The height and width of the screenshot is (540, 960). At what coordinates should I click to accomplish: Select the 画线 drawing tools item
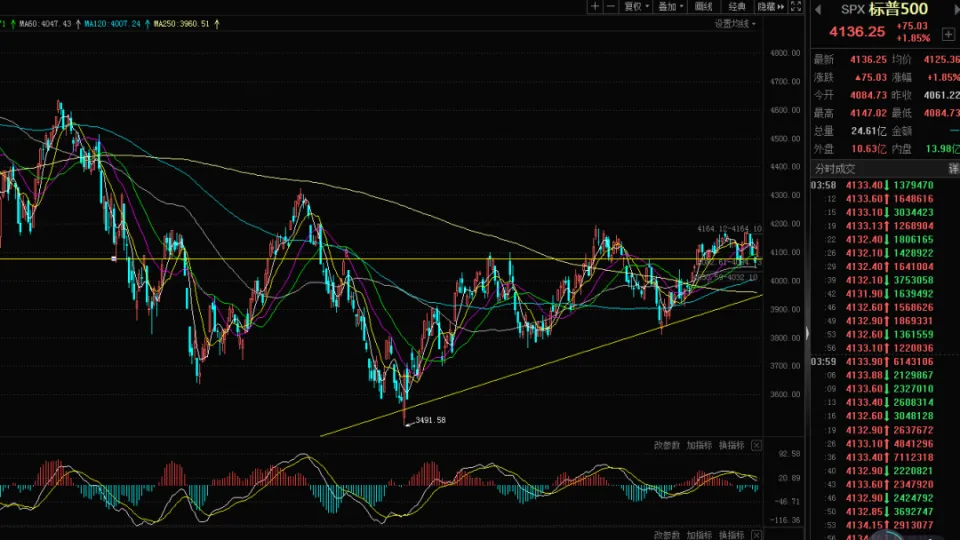(704, 6)
